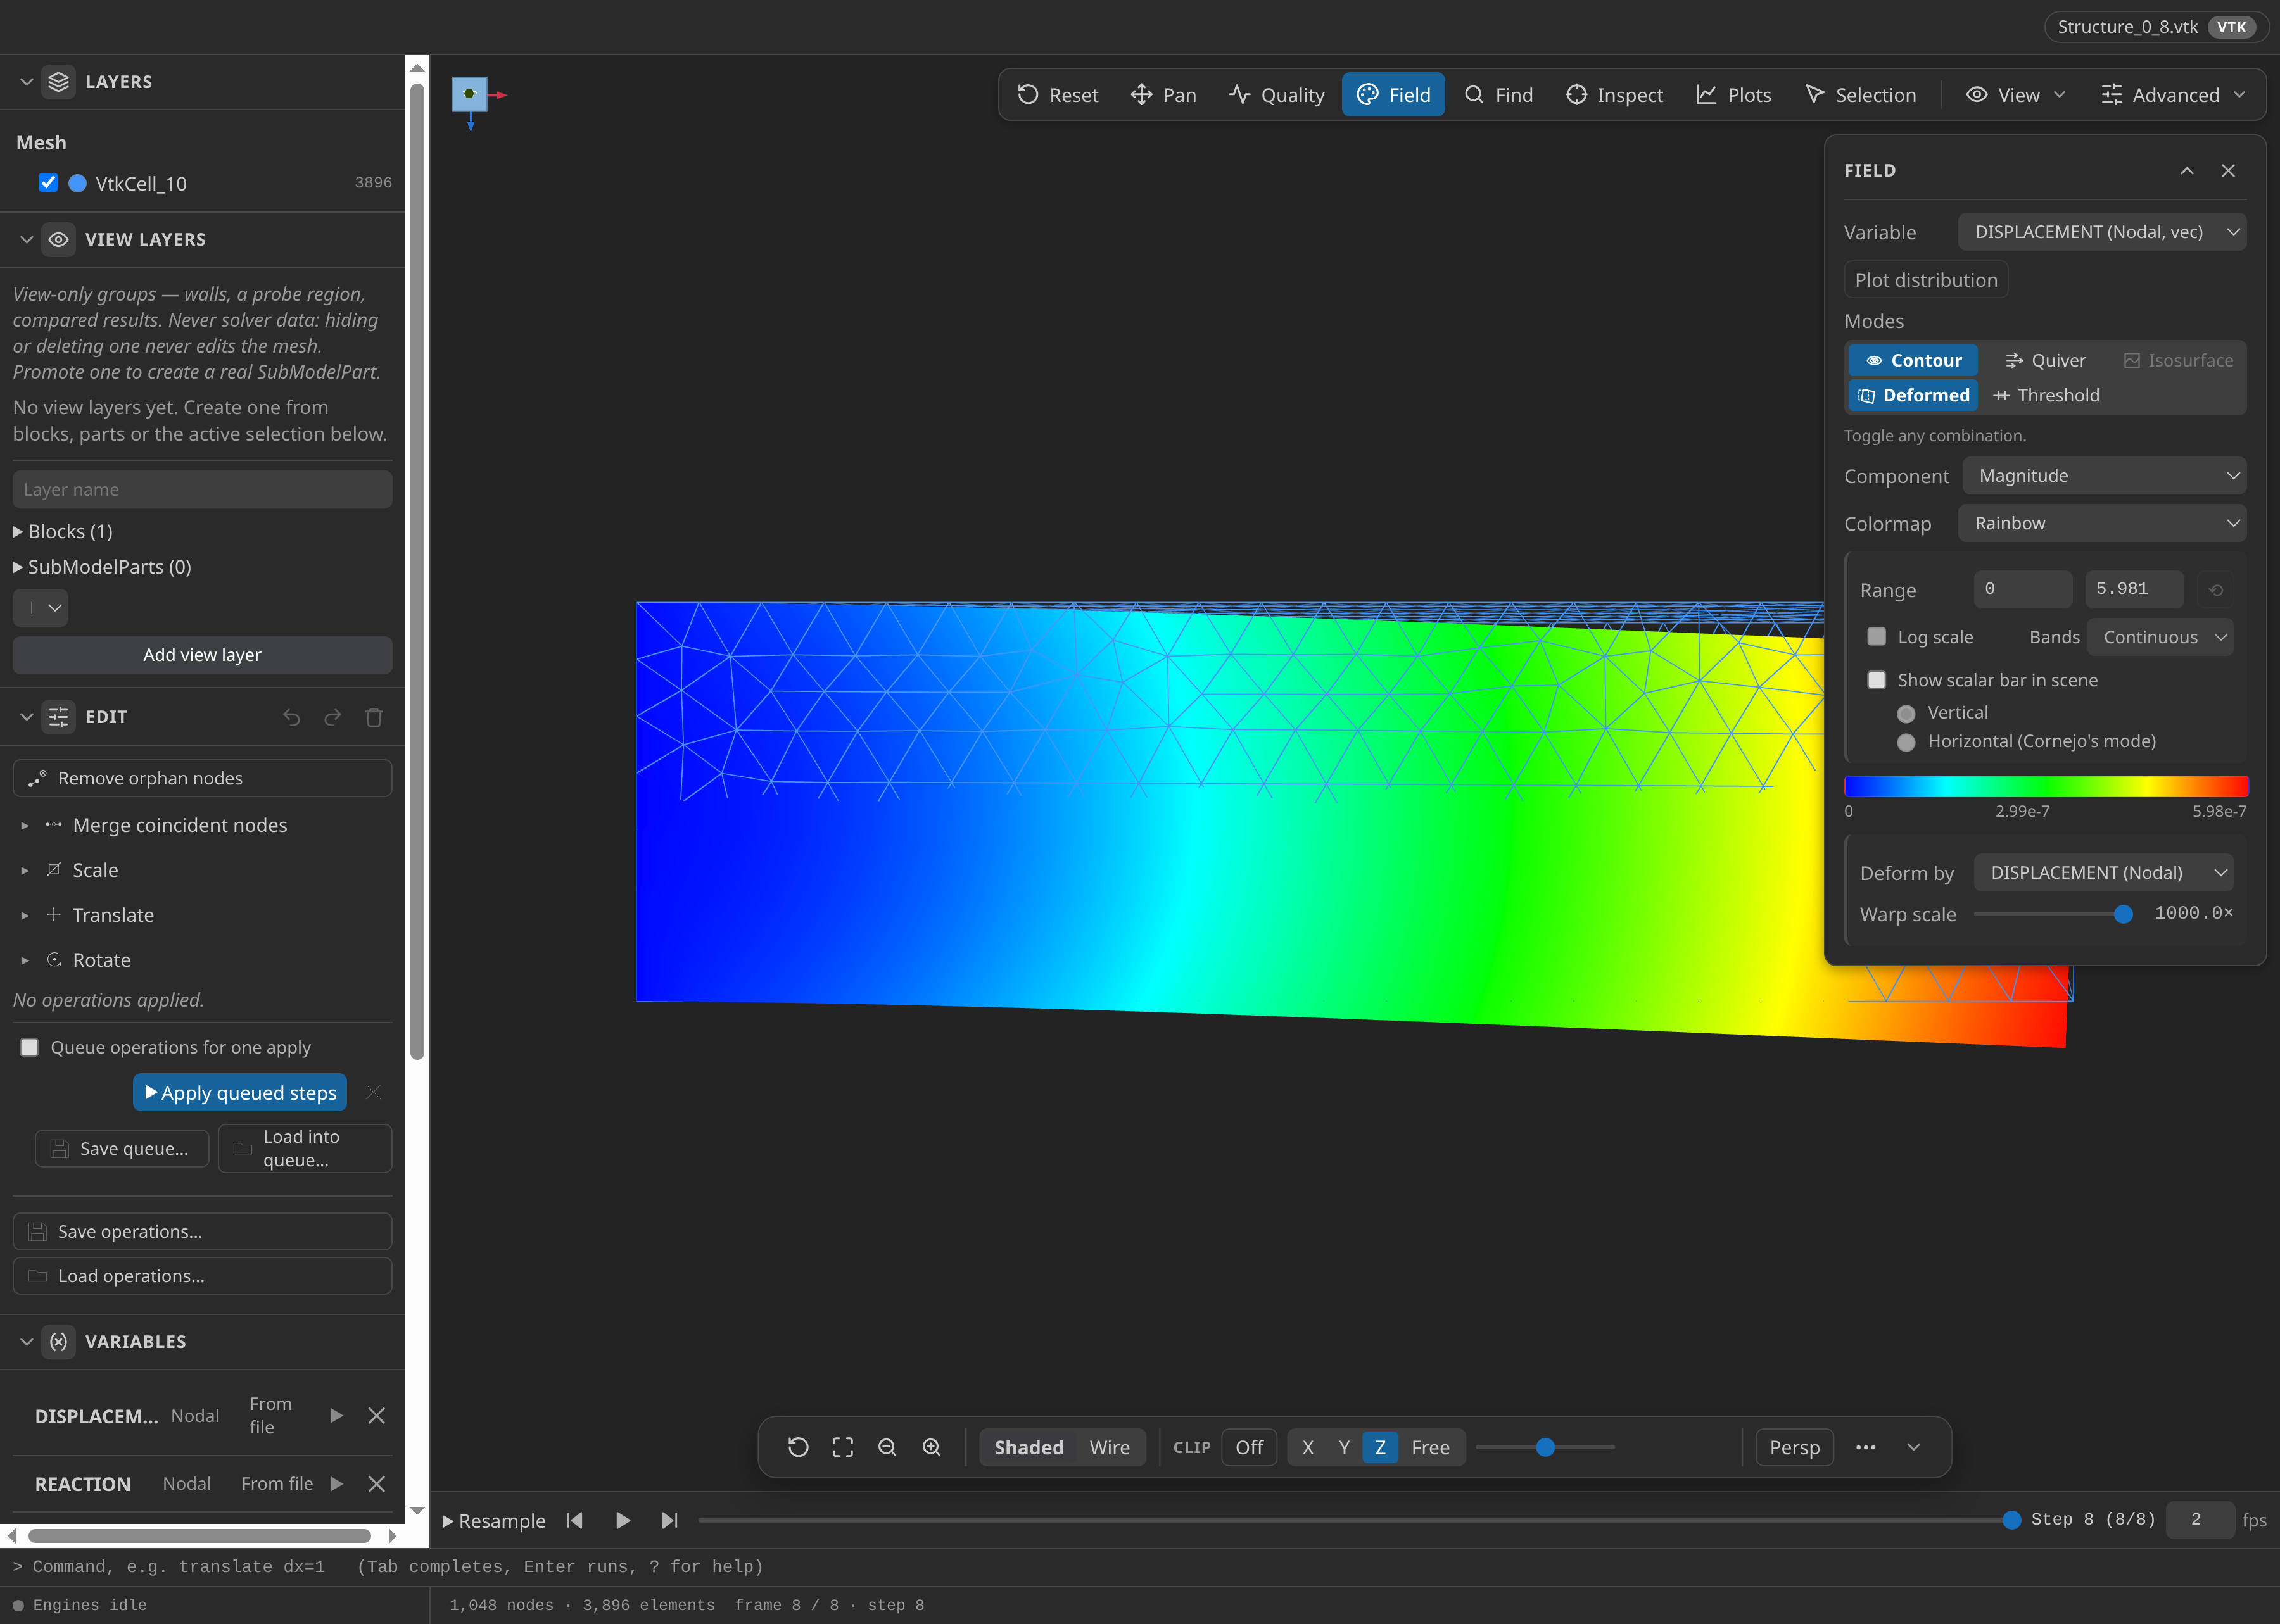Open the Bands dropdown showing Continuous

tap(2160, 637)
